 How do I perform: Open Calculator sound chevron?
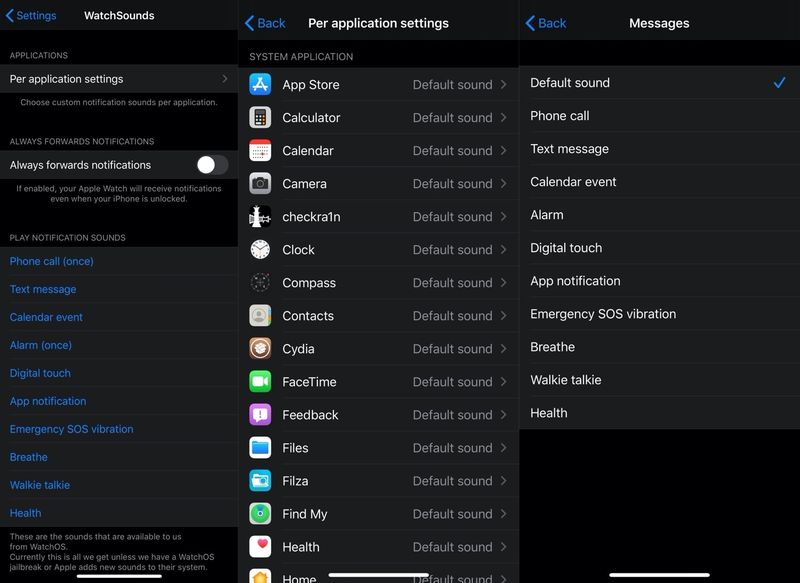point(504,118)
